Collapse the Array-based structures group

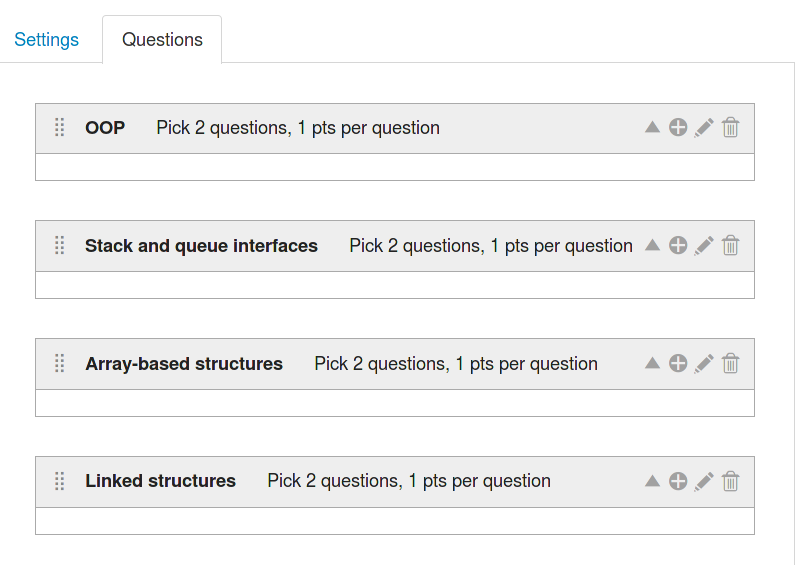click(652, 364)
